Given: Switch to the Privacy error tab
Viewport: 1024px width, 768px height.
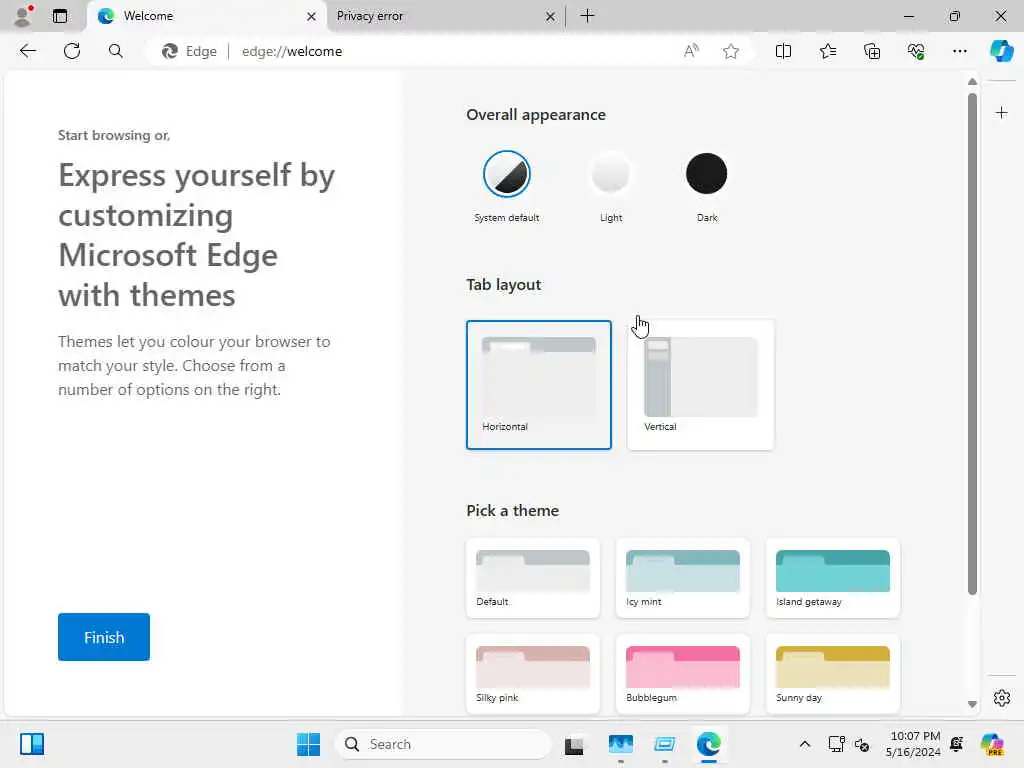Looking at the screenshot, I should 445,16.
